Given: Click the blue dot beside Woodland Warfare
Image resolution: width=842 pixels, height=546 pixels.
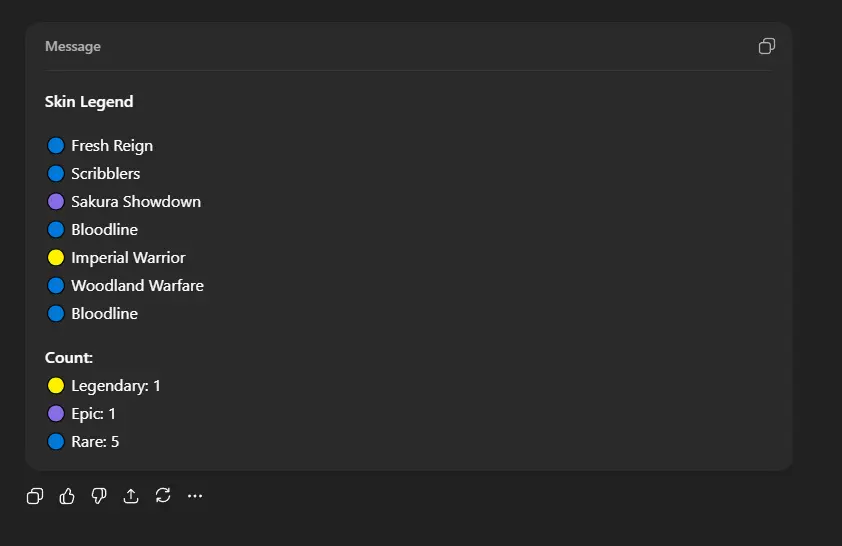Looking at the screenshot, I should pos(56,286).
